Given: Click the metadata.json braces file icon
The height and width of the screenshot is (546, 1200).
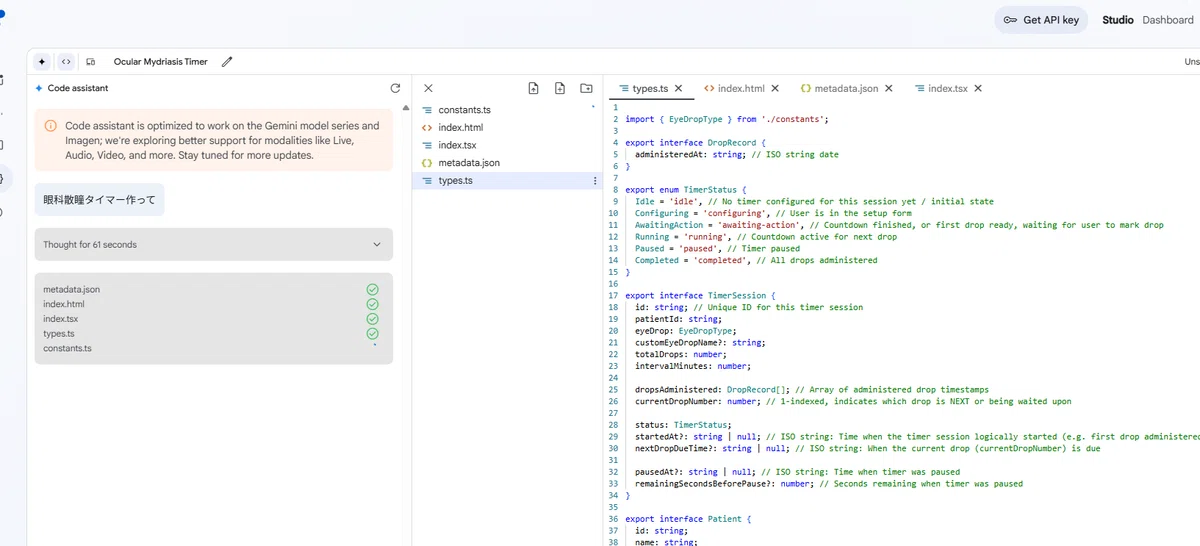Looking at the screenshot, I should tap(427, 163).
